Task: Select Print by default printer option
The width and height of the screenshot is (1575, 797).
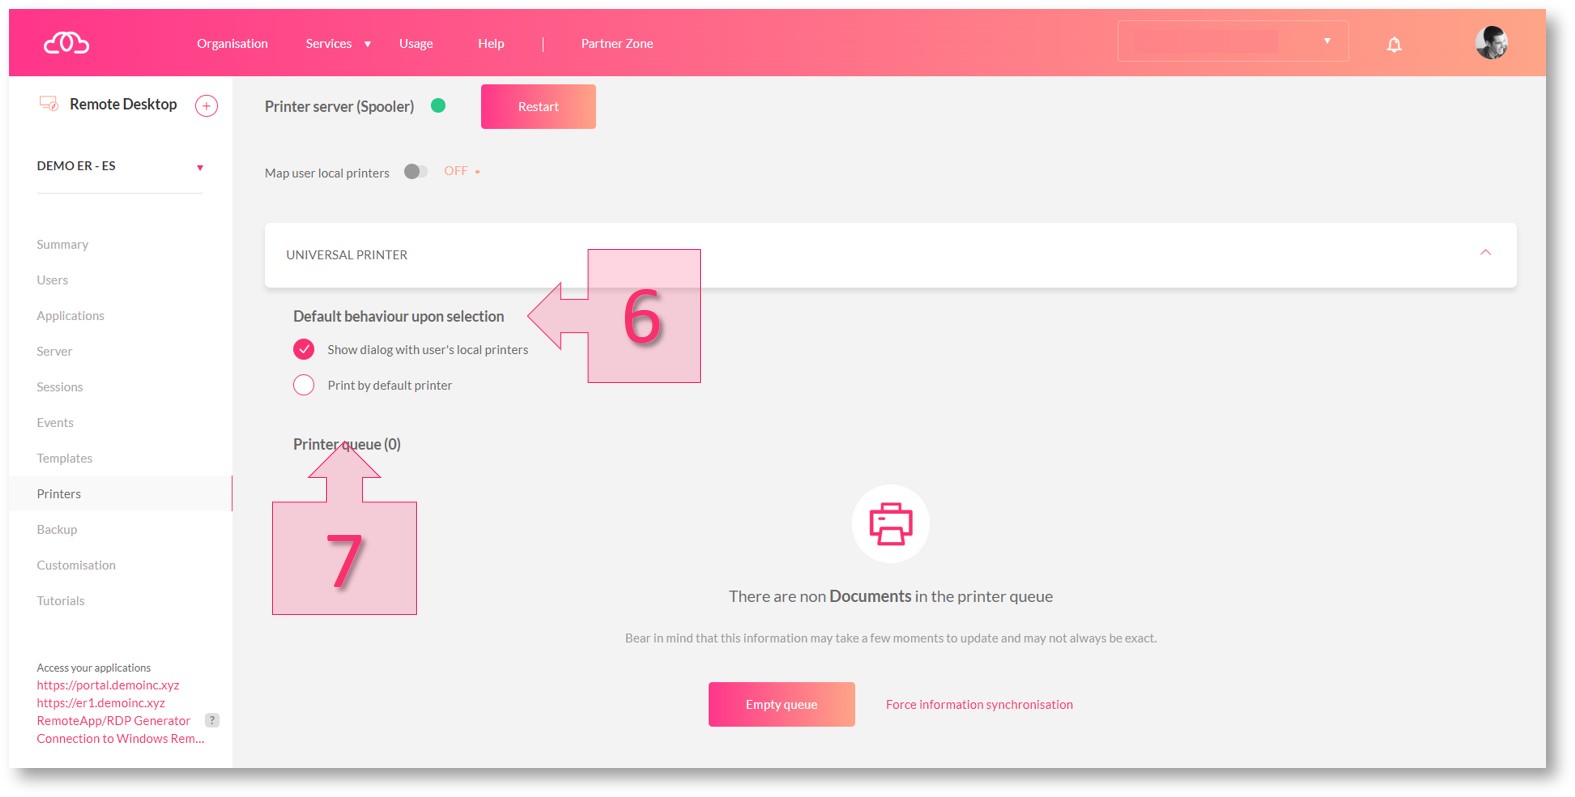Action: click(304, 385)
